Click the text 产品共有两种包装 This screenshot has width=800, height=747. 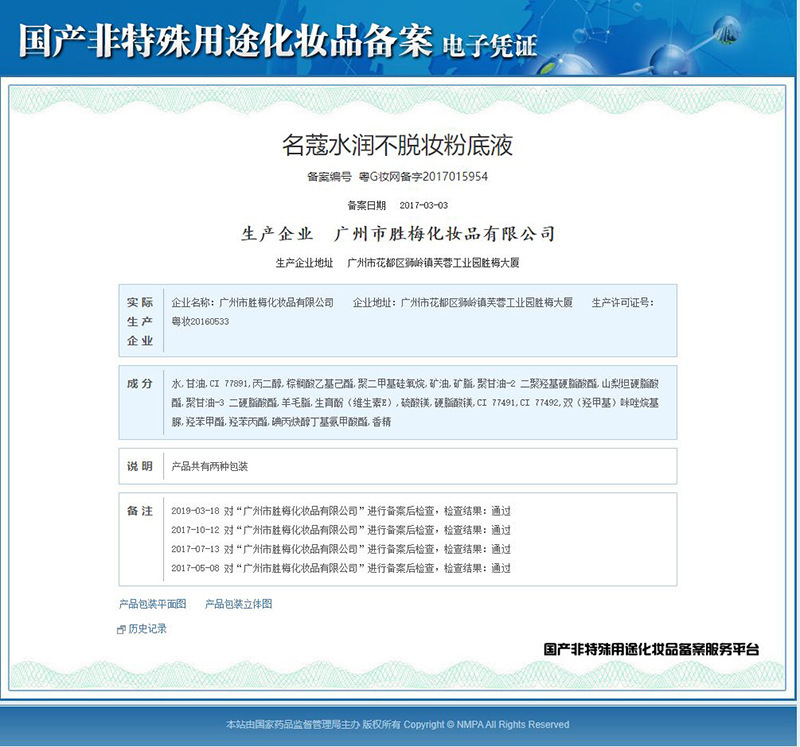210,466
